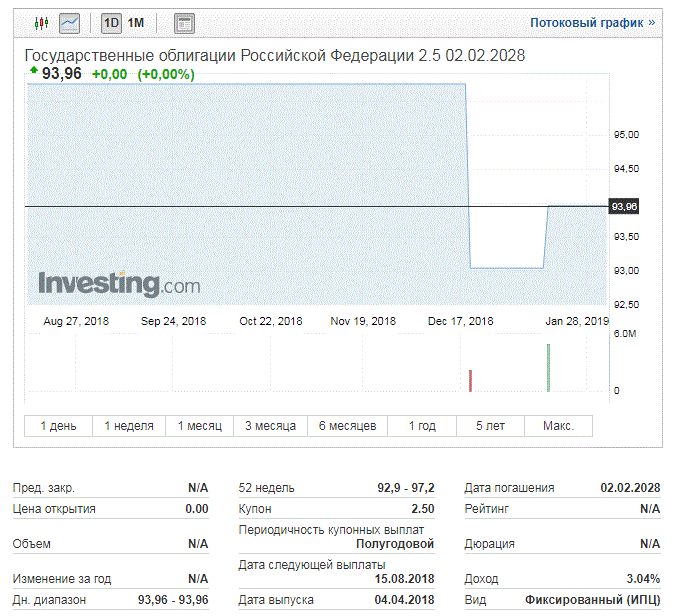Select the area line chart icon
Viewport: 675px width, 616px height.
(70, 22)
